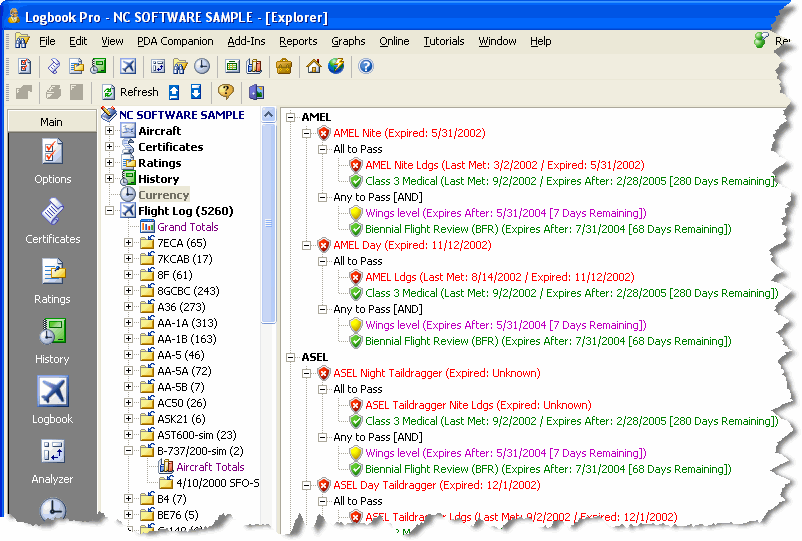Open the Online menu
The width and height of the screenshot is (802, 541).
coord(394,41)
